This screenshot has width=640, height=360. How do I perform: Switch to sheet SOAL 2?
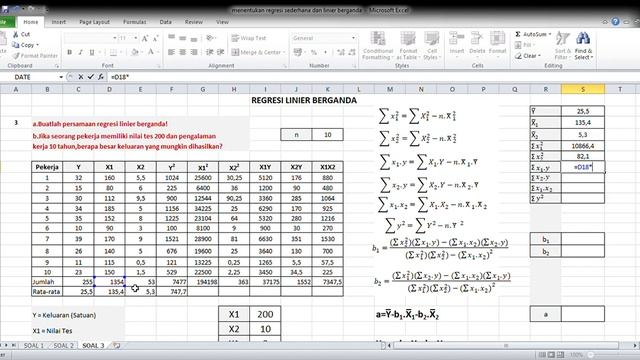point(64,345)
